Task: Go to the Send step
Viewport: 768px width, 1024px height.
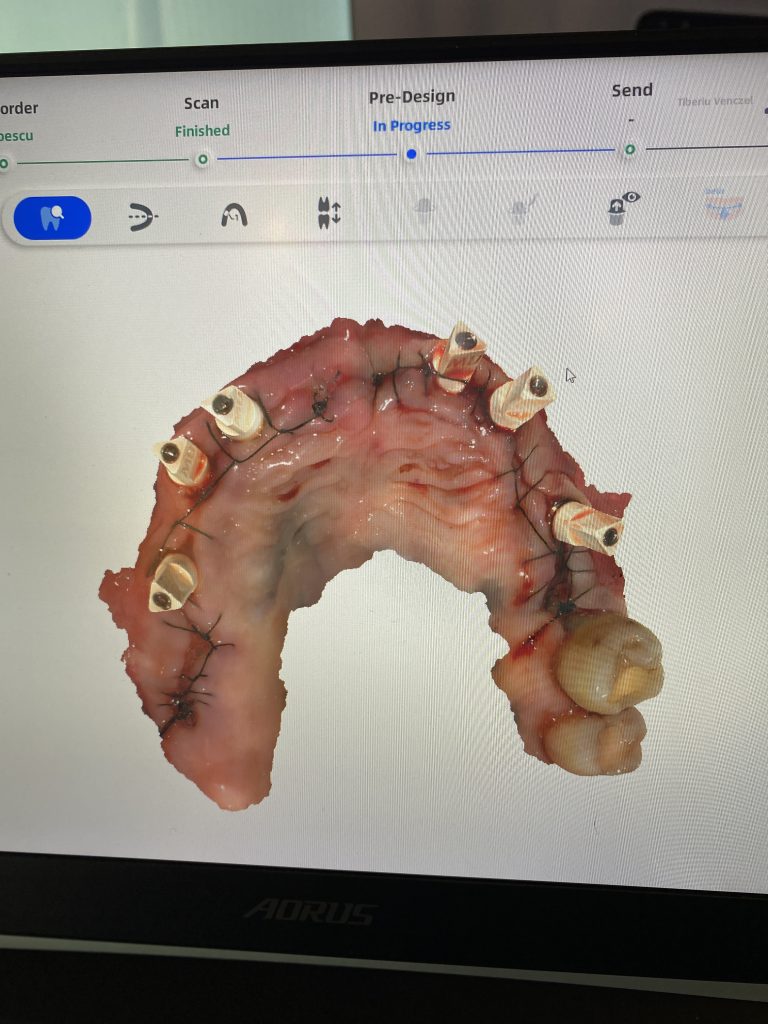Action: coord(632,90)
